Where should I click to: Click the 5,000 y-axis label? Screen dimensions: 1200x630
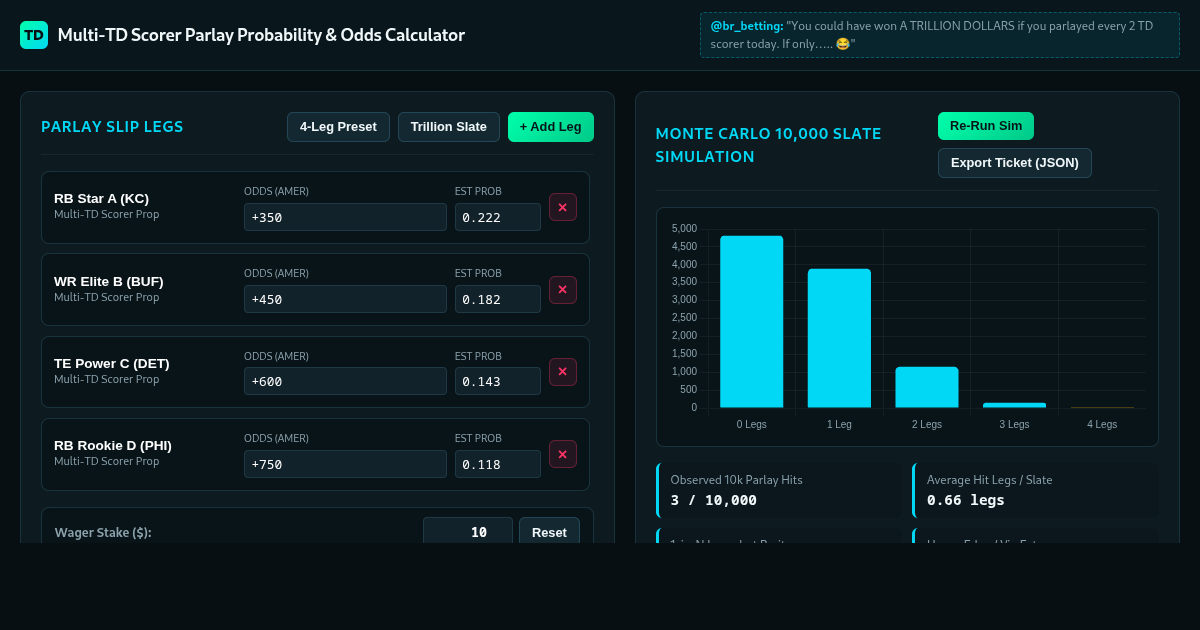pyautogui.click(x=684, y=229)
